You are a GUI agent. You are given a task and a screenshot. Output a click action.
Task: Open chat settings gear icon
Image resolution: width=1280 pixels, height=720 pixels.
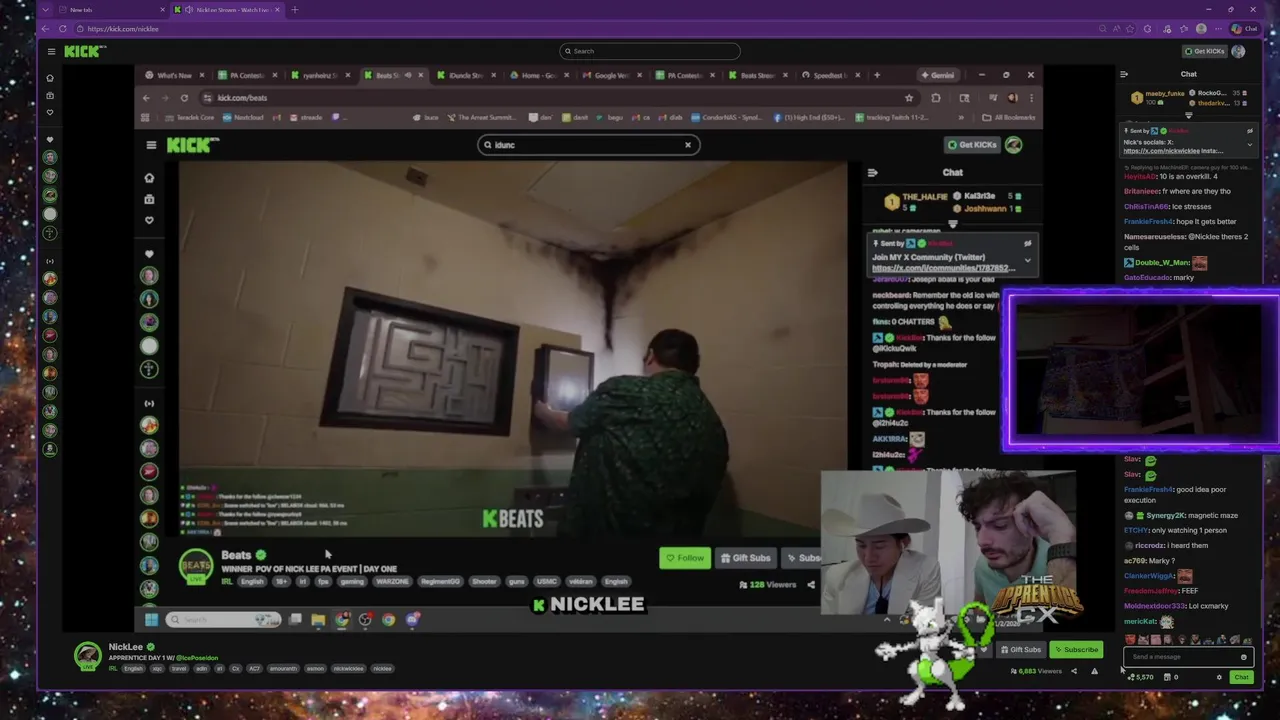point(1218,677)
